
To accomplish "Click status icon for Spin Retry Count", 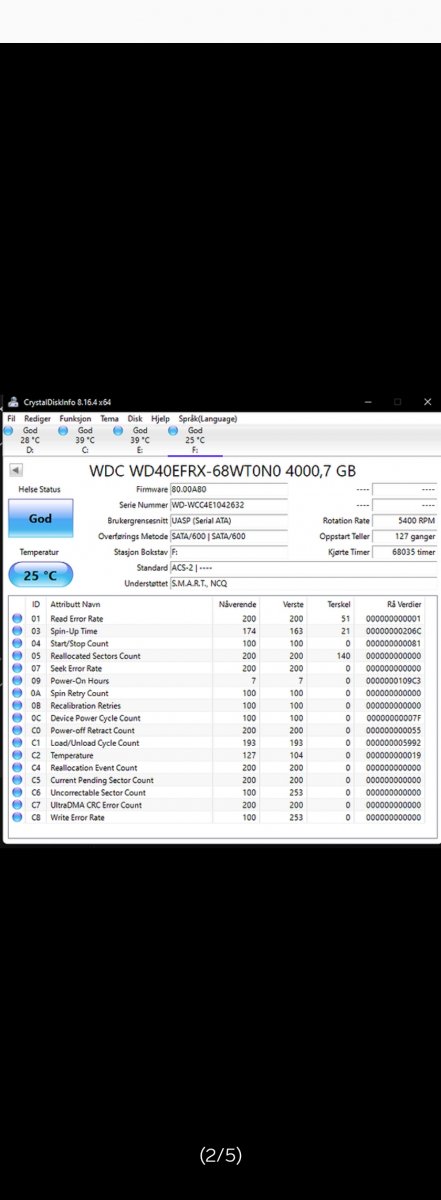I will tap(17, 693).
